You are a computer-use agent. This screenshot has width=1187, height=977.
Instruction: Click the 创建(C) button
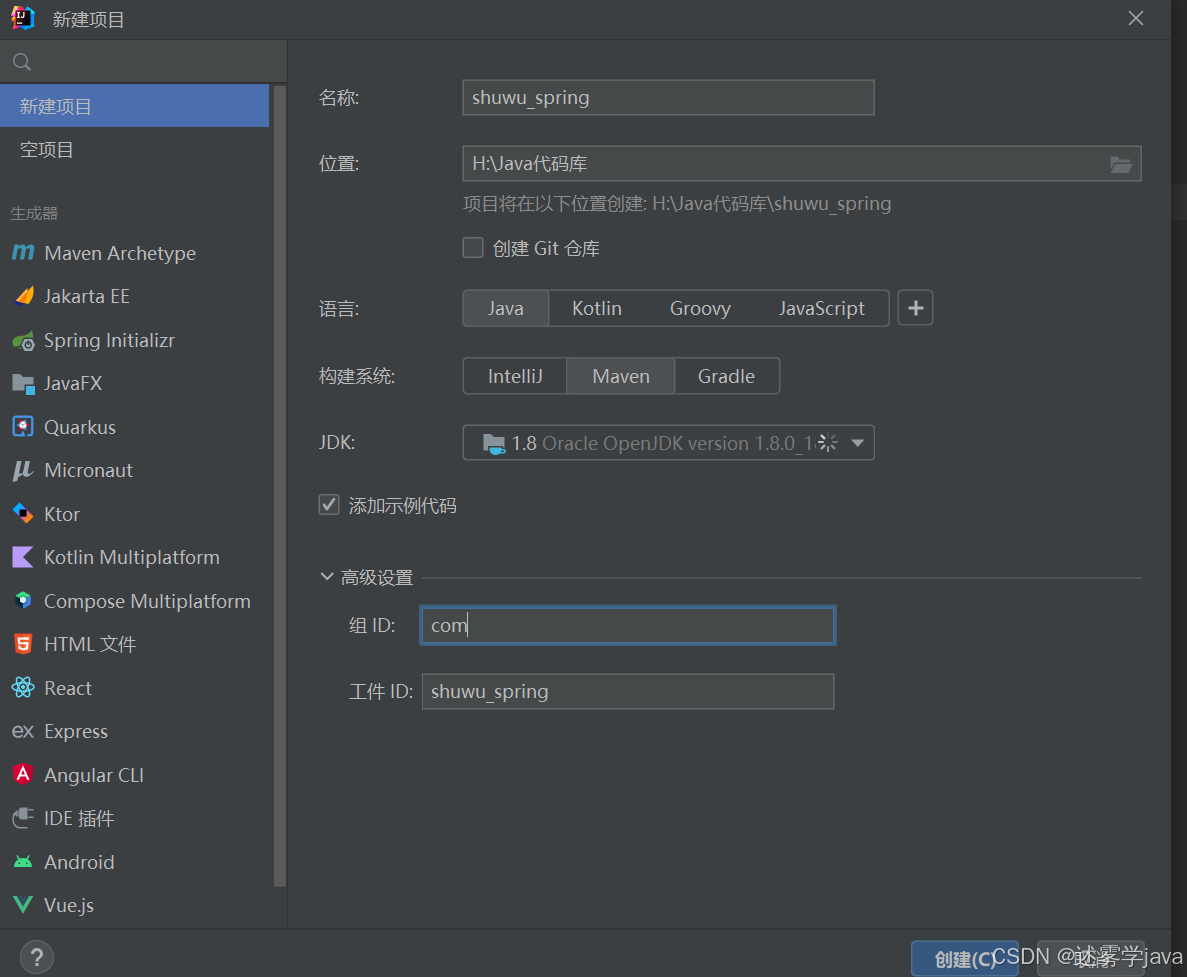(x=964, y=959)
